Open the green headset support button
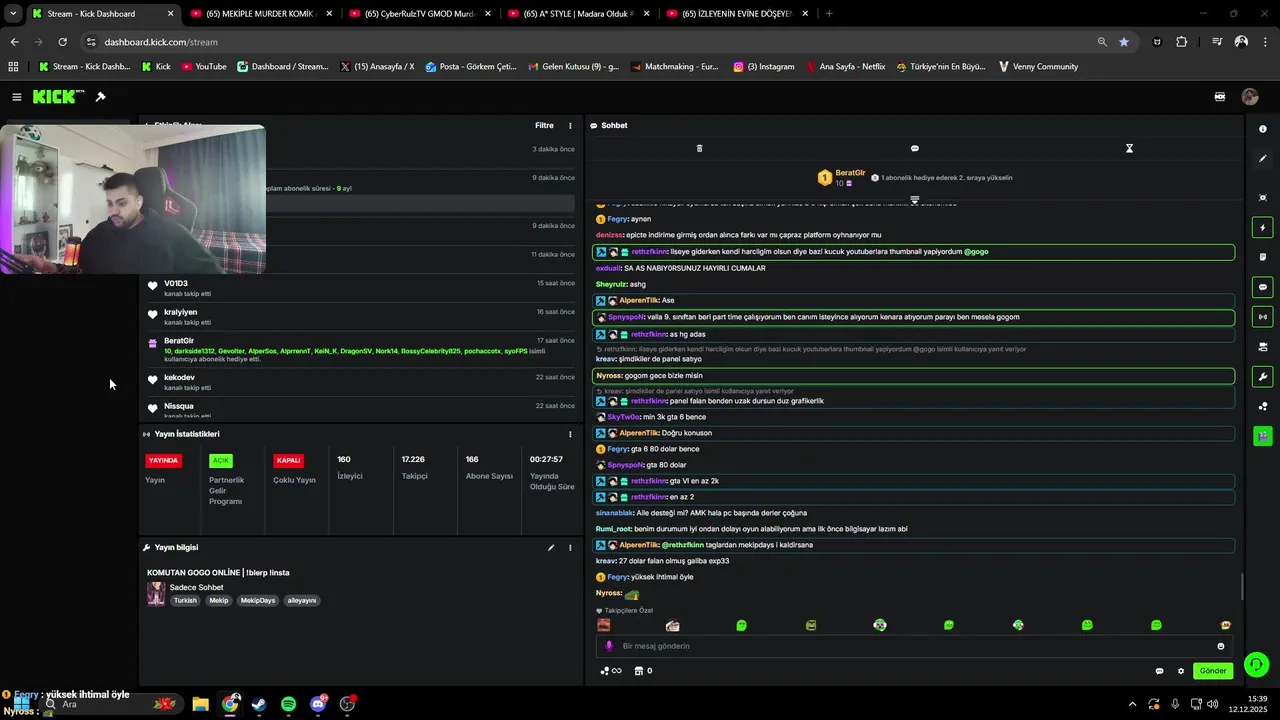Screen dimensions: 1280x720 [x=1256, y=664]
